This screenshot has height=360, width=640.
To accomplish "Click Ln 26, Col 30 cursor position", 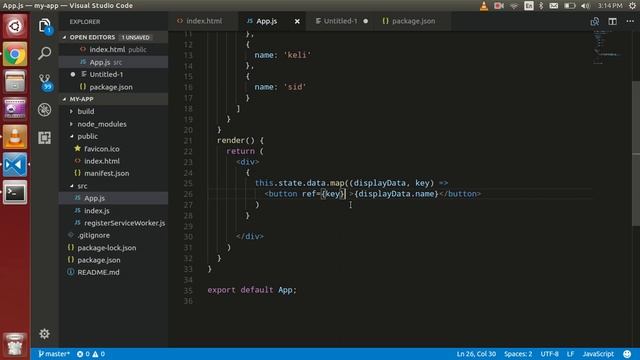I will (x=476, y=354).
